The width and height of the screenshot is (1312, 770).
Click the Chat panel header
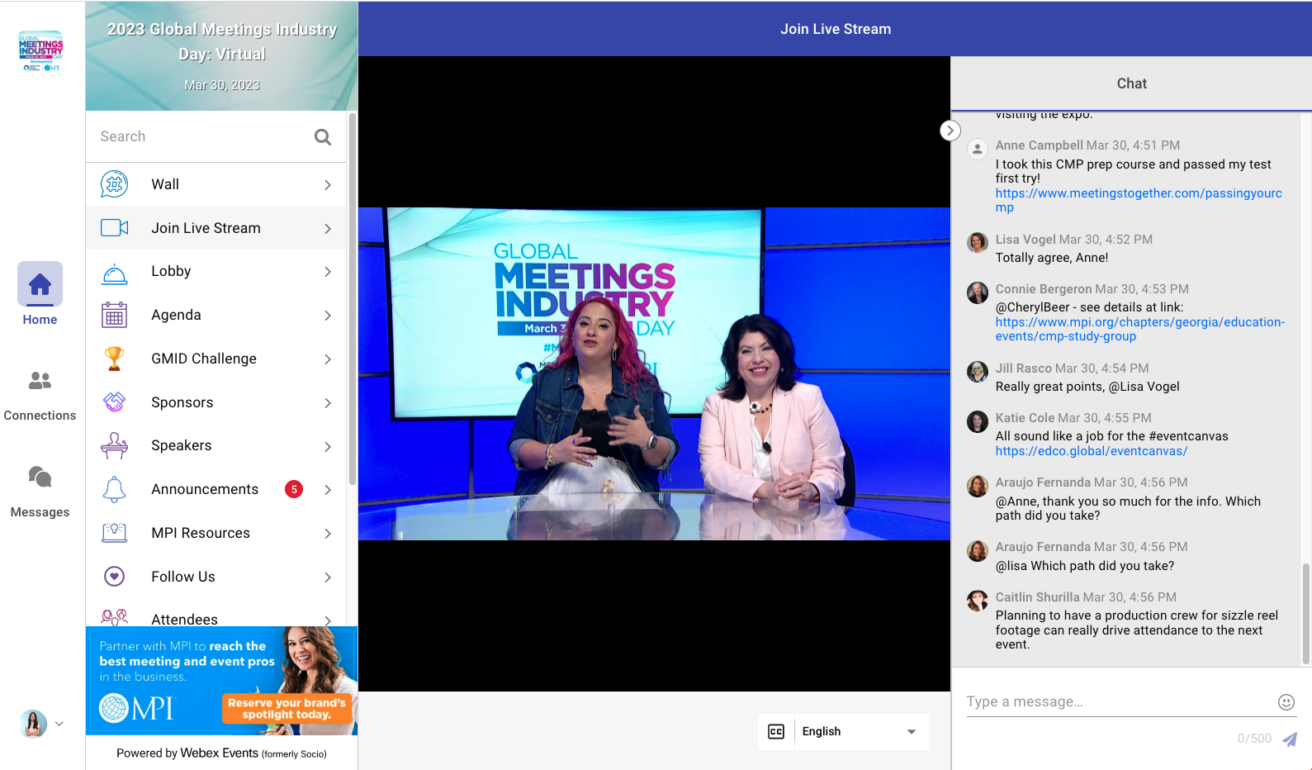click(x=1131, y=83)
